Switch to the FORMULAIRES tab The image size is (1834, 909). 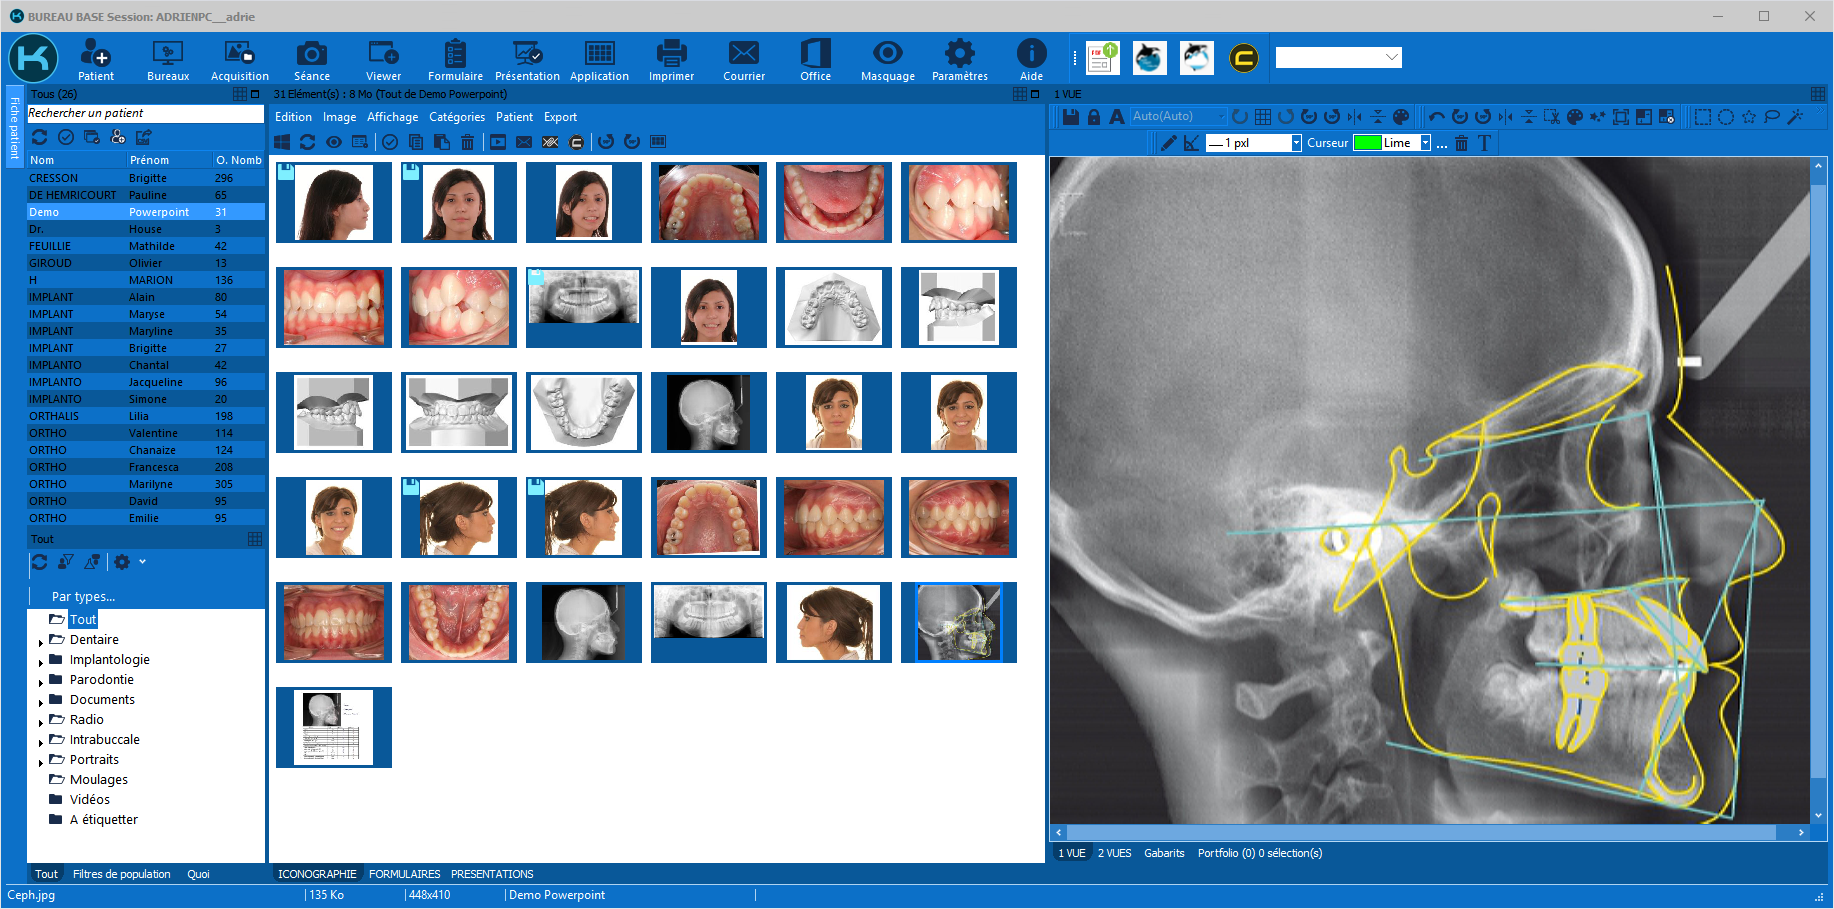pos(404,874)
